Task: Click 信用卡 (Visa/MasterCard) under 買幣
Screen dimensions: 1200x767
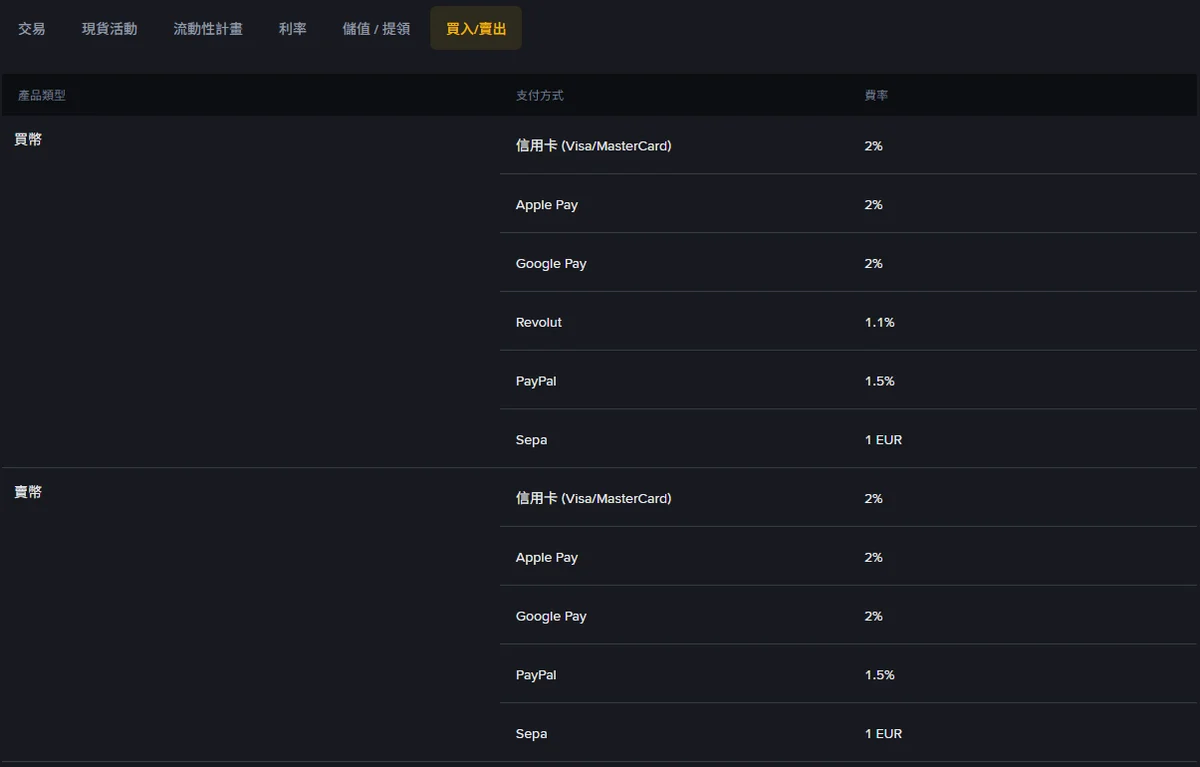Action: click(x=594, y=146)
